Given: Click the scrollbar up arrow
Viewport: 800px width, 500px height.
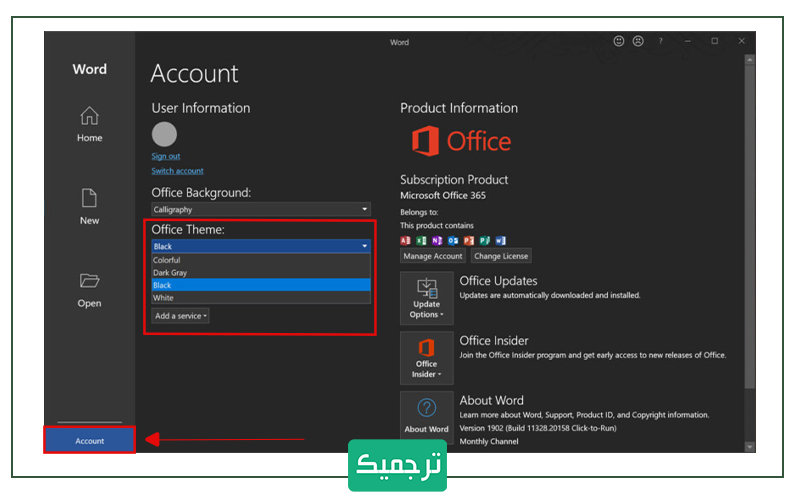Looking at the screenshot, I should coord(749,59).
